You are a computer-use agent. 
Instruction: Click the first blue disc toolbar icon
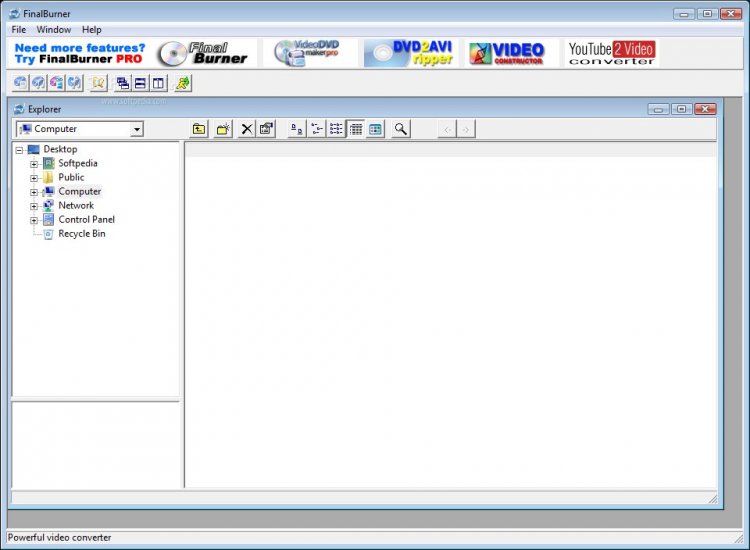click(20, 83)
